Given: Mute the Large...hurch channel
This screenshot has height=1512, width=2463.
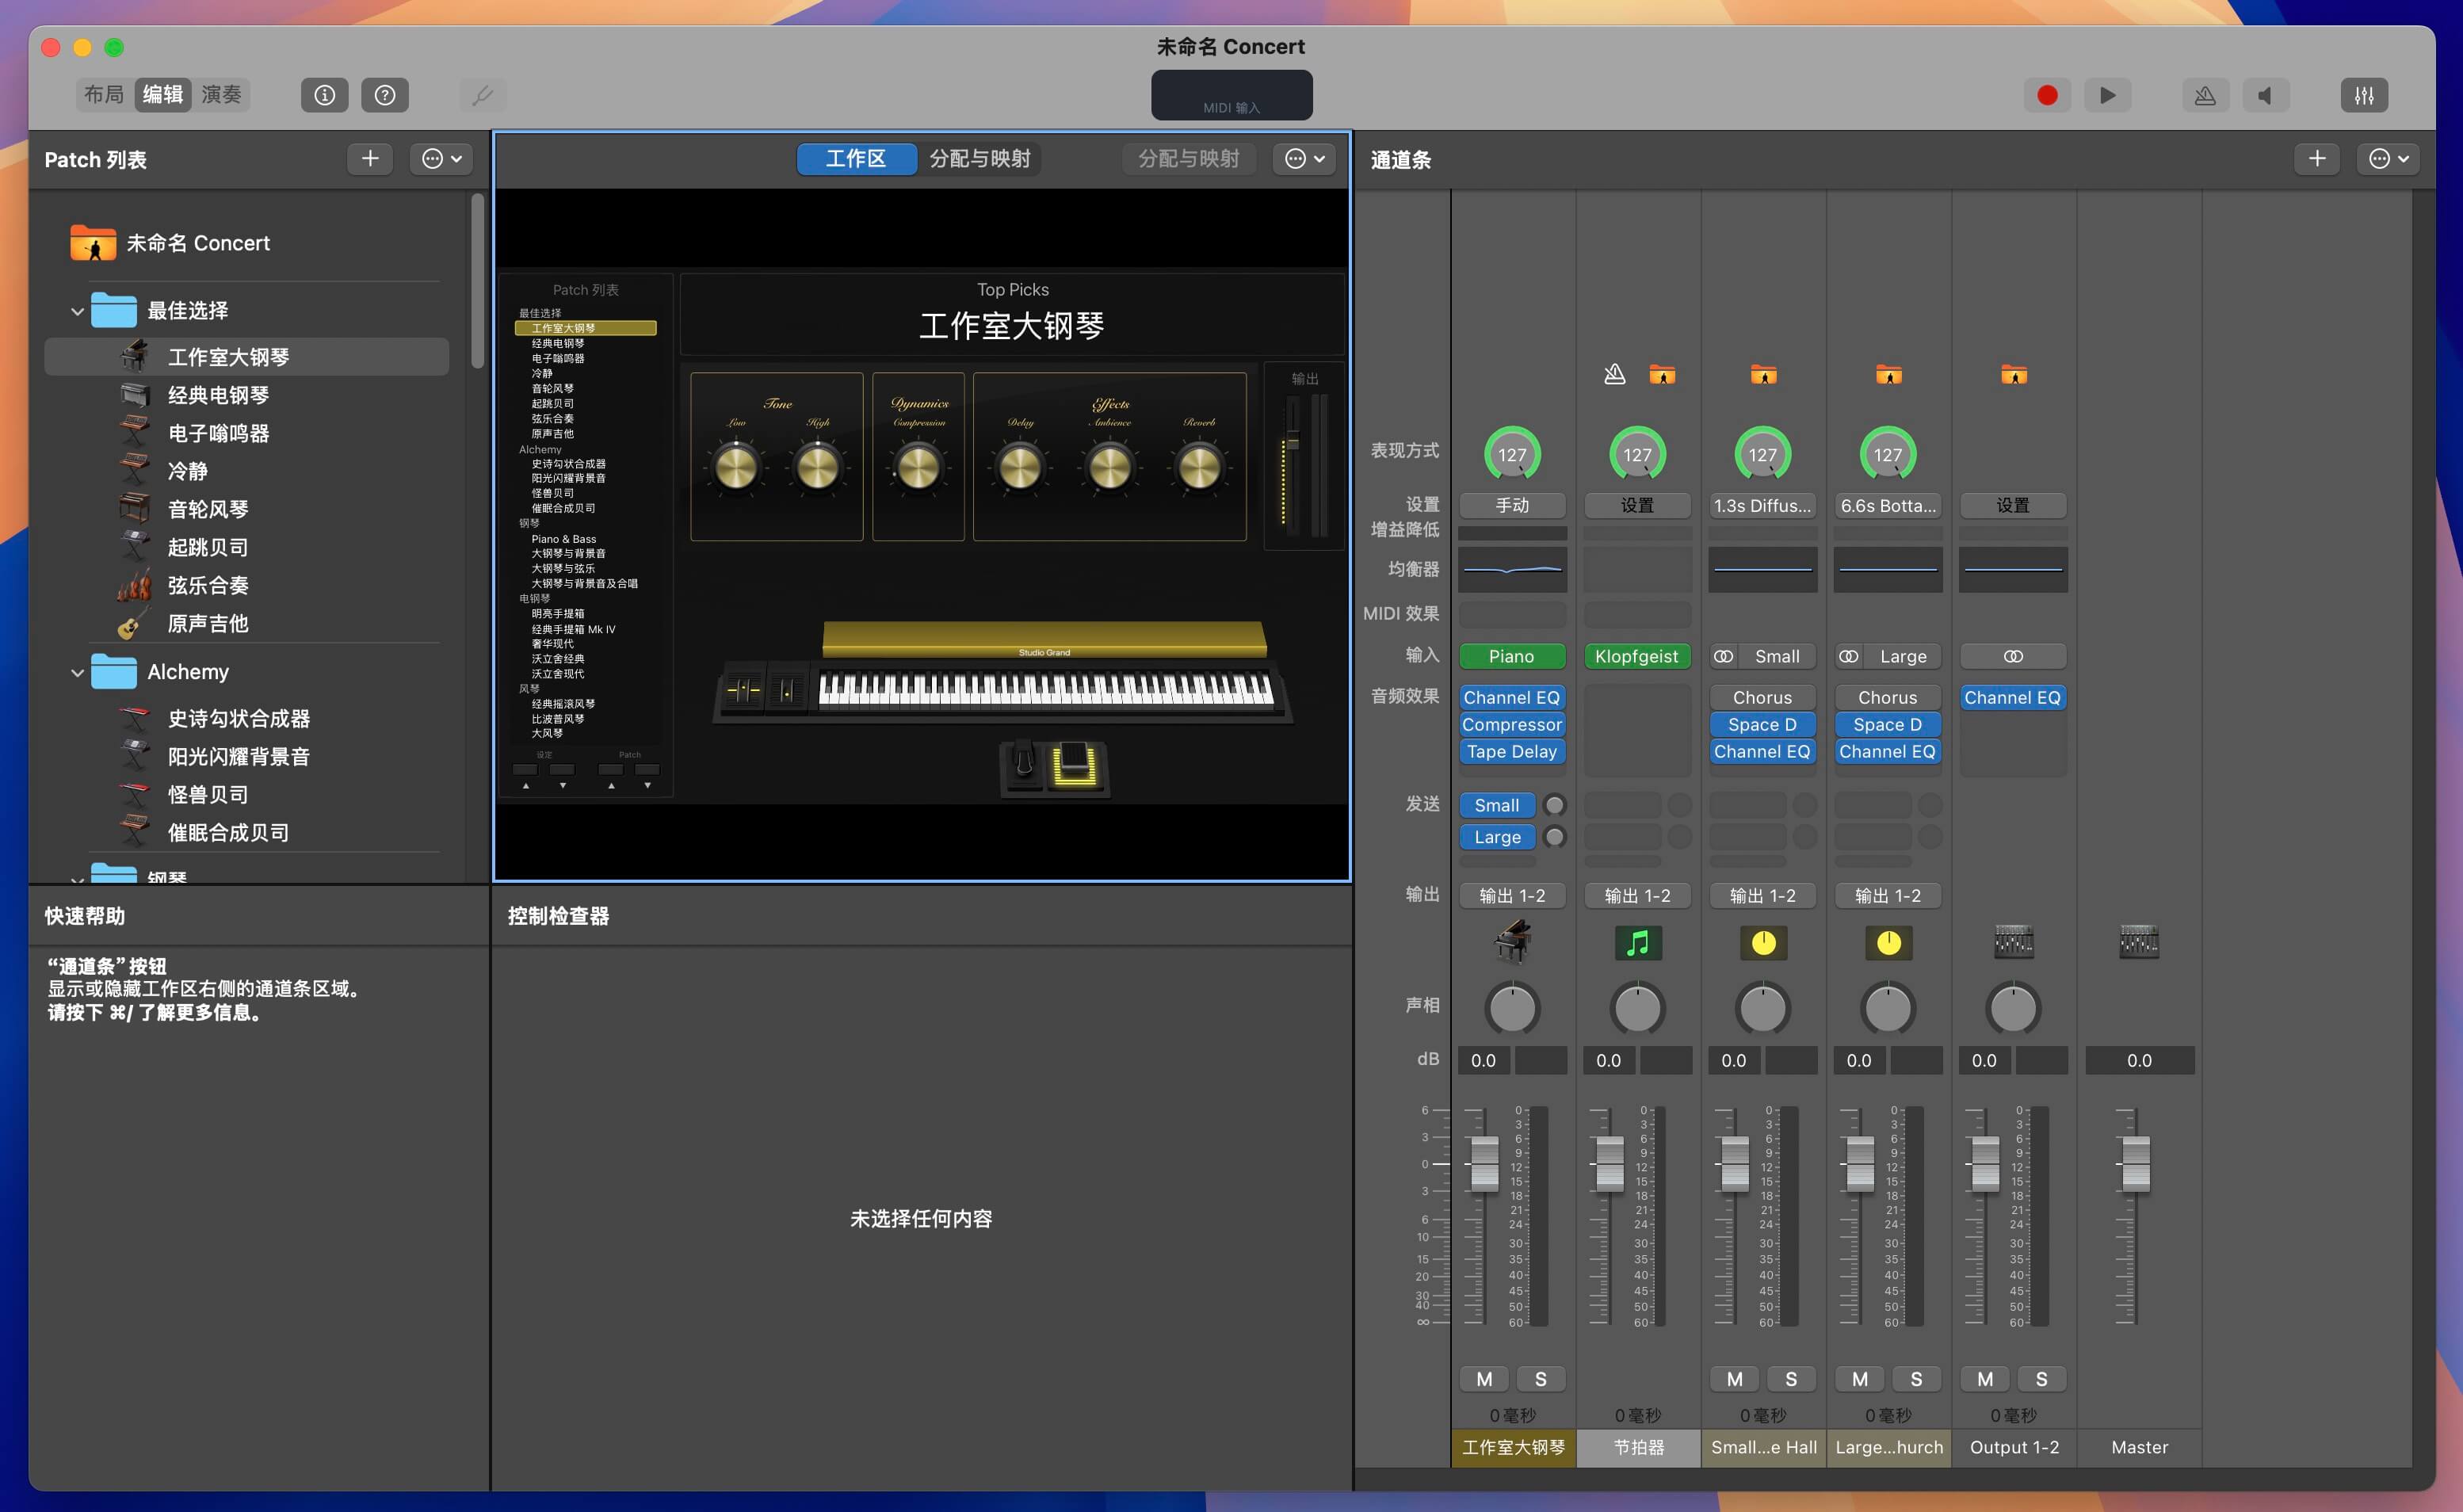Looking at the screenshot, I should coord(1859,1378).
